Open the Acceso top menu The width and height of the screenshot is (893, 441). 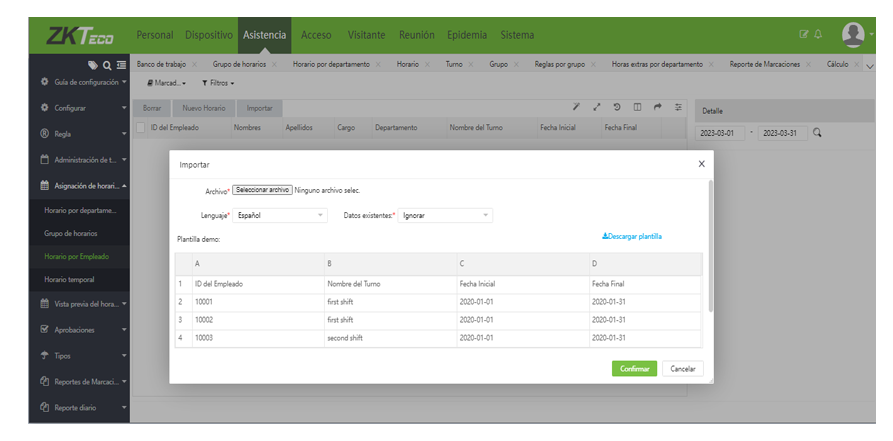coord(316,35)
